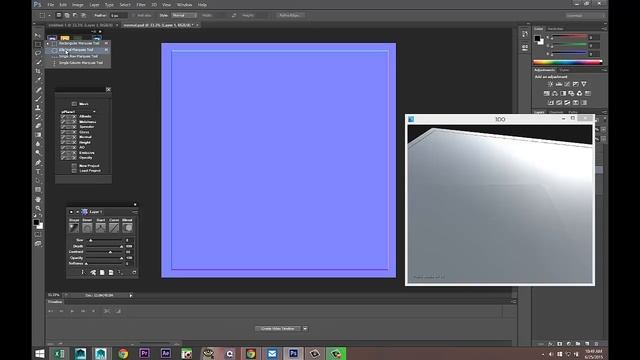Select the Clone Stamp tool

(x=38, y=108)
